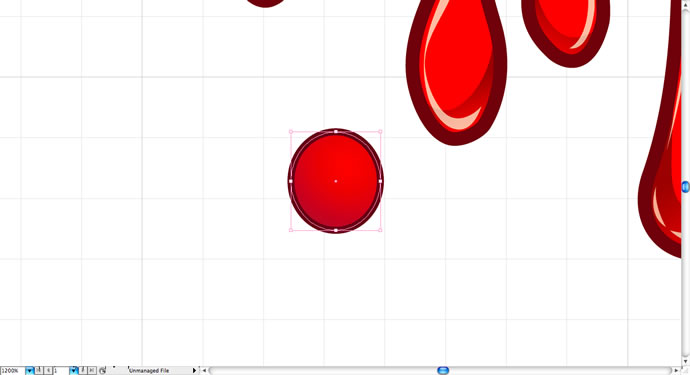Select the center point of the red ellipse
The height and width of the screenshot is (375, 690).
tap(336, 181)
